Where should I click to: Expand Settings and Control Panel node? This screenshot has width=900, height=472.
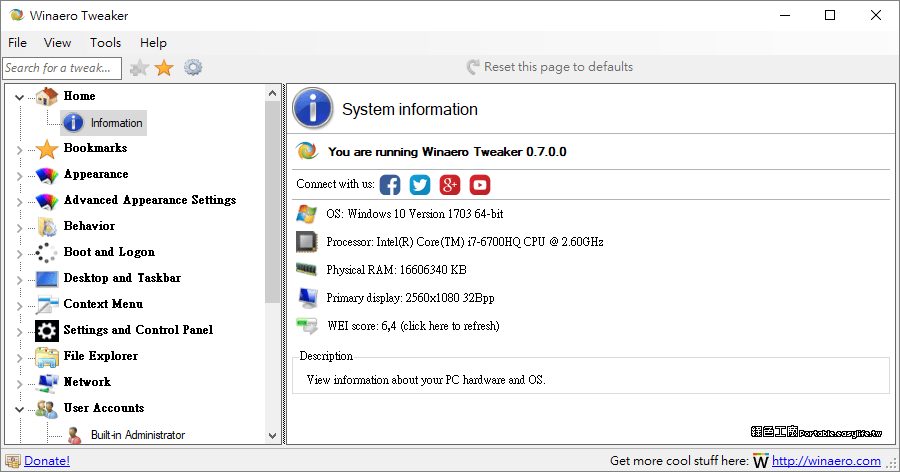20,332
